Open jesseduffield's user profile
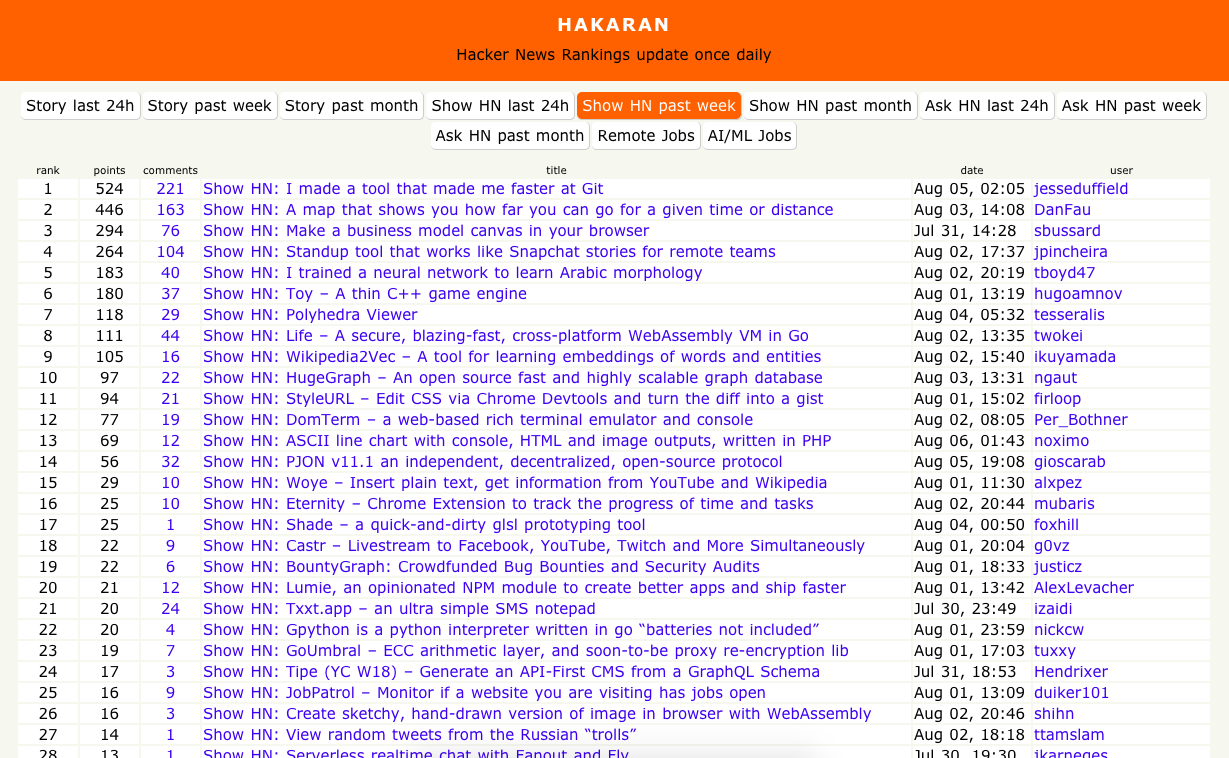This screenshot has width=1229, height=758. [1081, 188]
